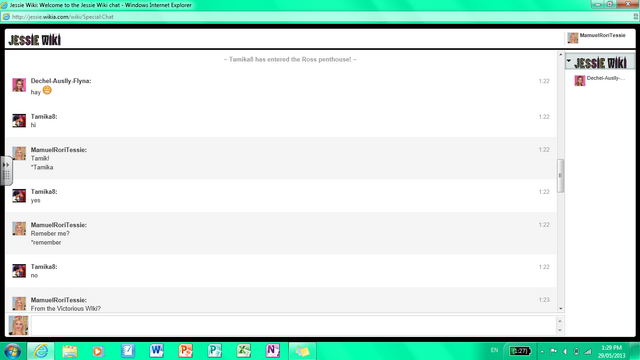Open the Windows Start menu

[x=12, y=351]
